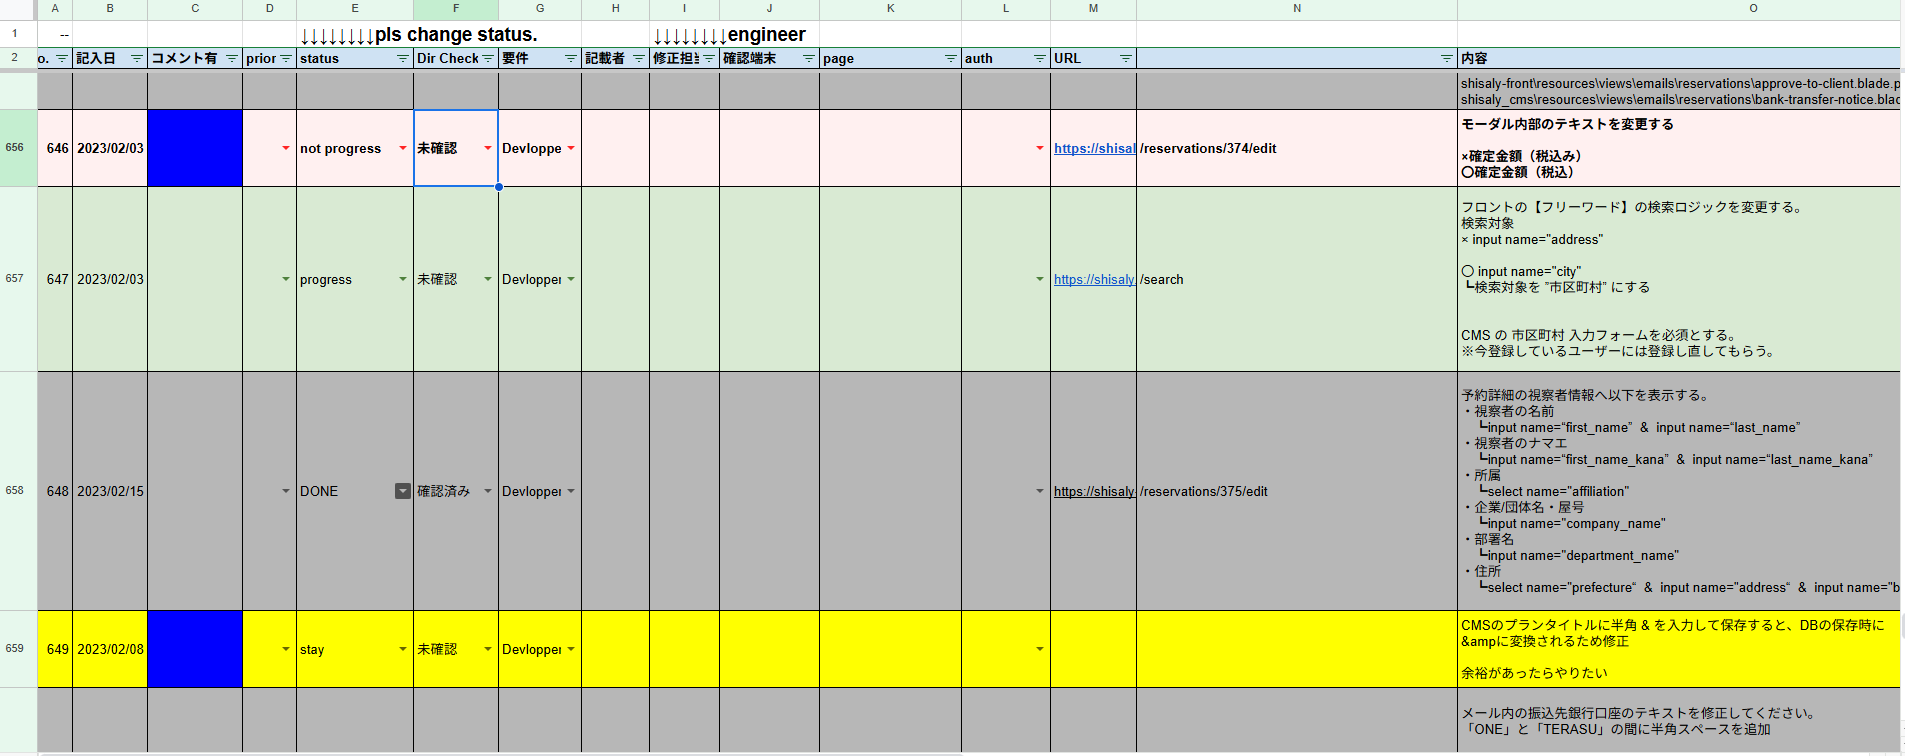Open the URL link in row 646

click(1094, 148)
